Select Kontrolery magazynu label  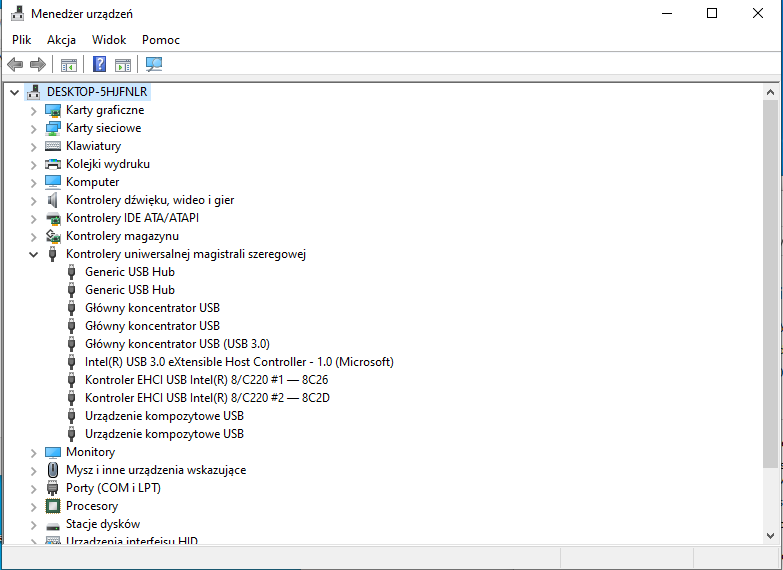pos(122,236)
